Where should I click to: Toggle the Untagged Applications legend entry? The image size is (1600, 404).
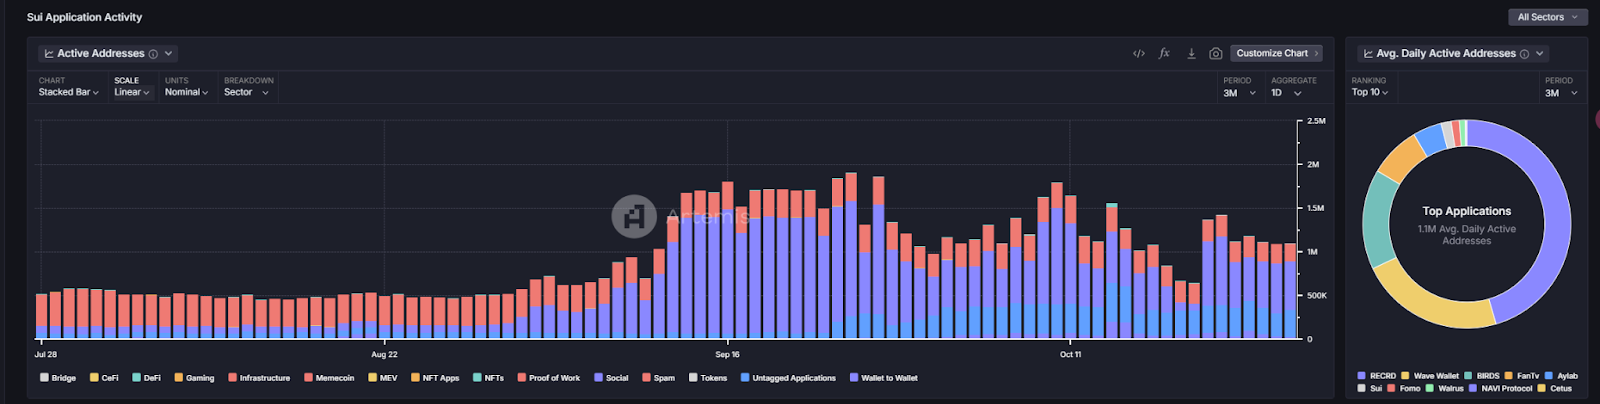788,378
